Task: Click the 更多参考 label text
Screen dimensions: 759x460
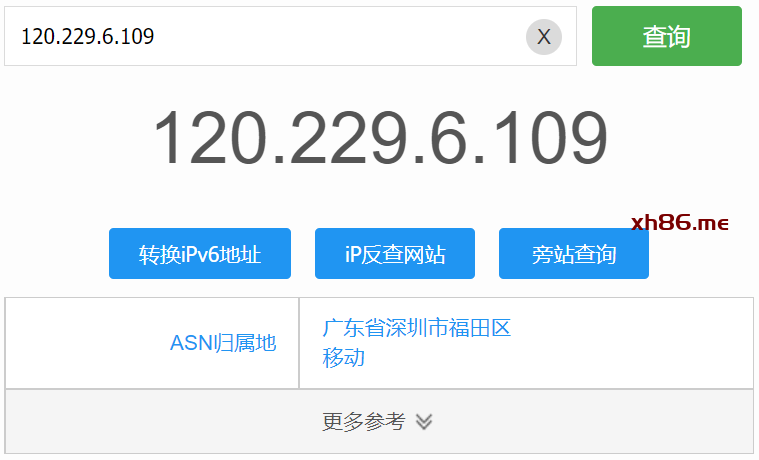Action: 364,422
